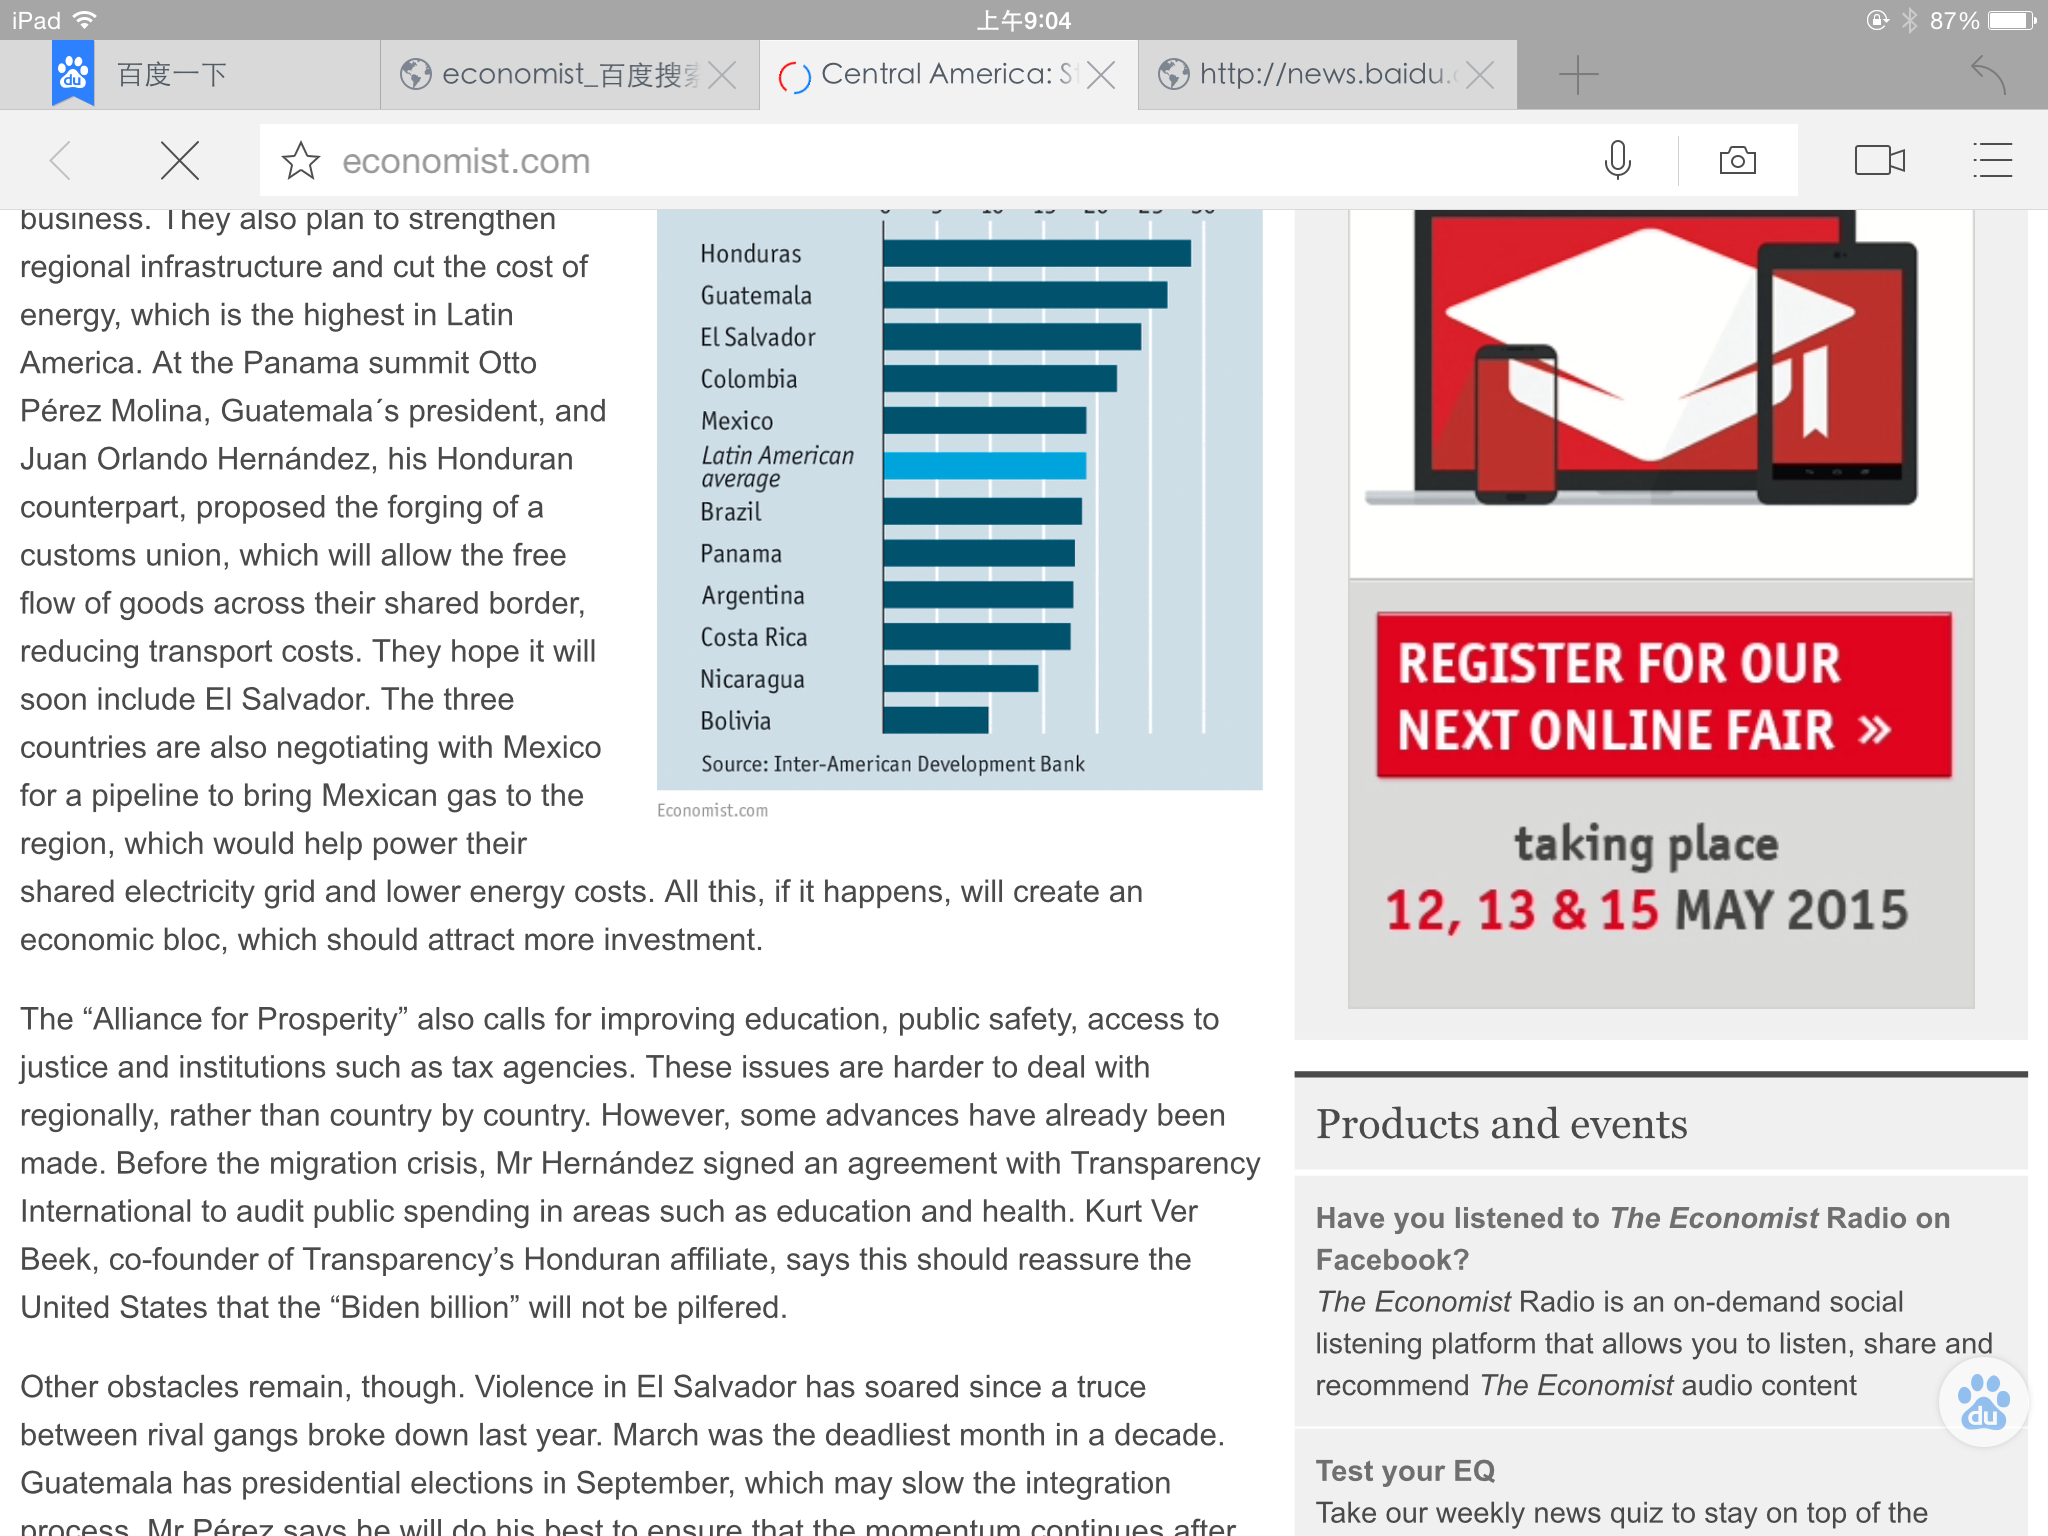Tap the bookmark star icon
The height and width of the screenshot is (1536, 2048).
click(300, 161)
